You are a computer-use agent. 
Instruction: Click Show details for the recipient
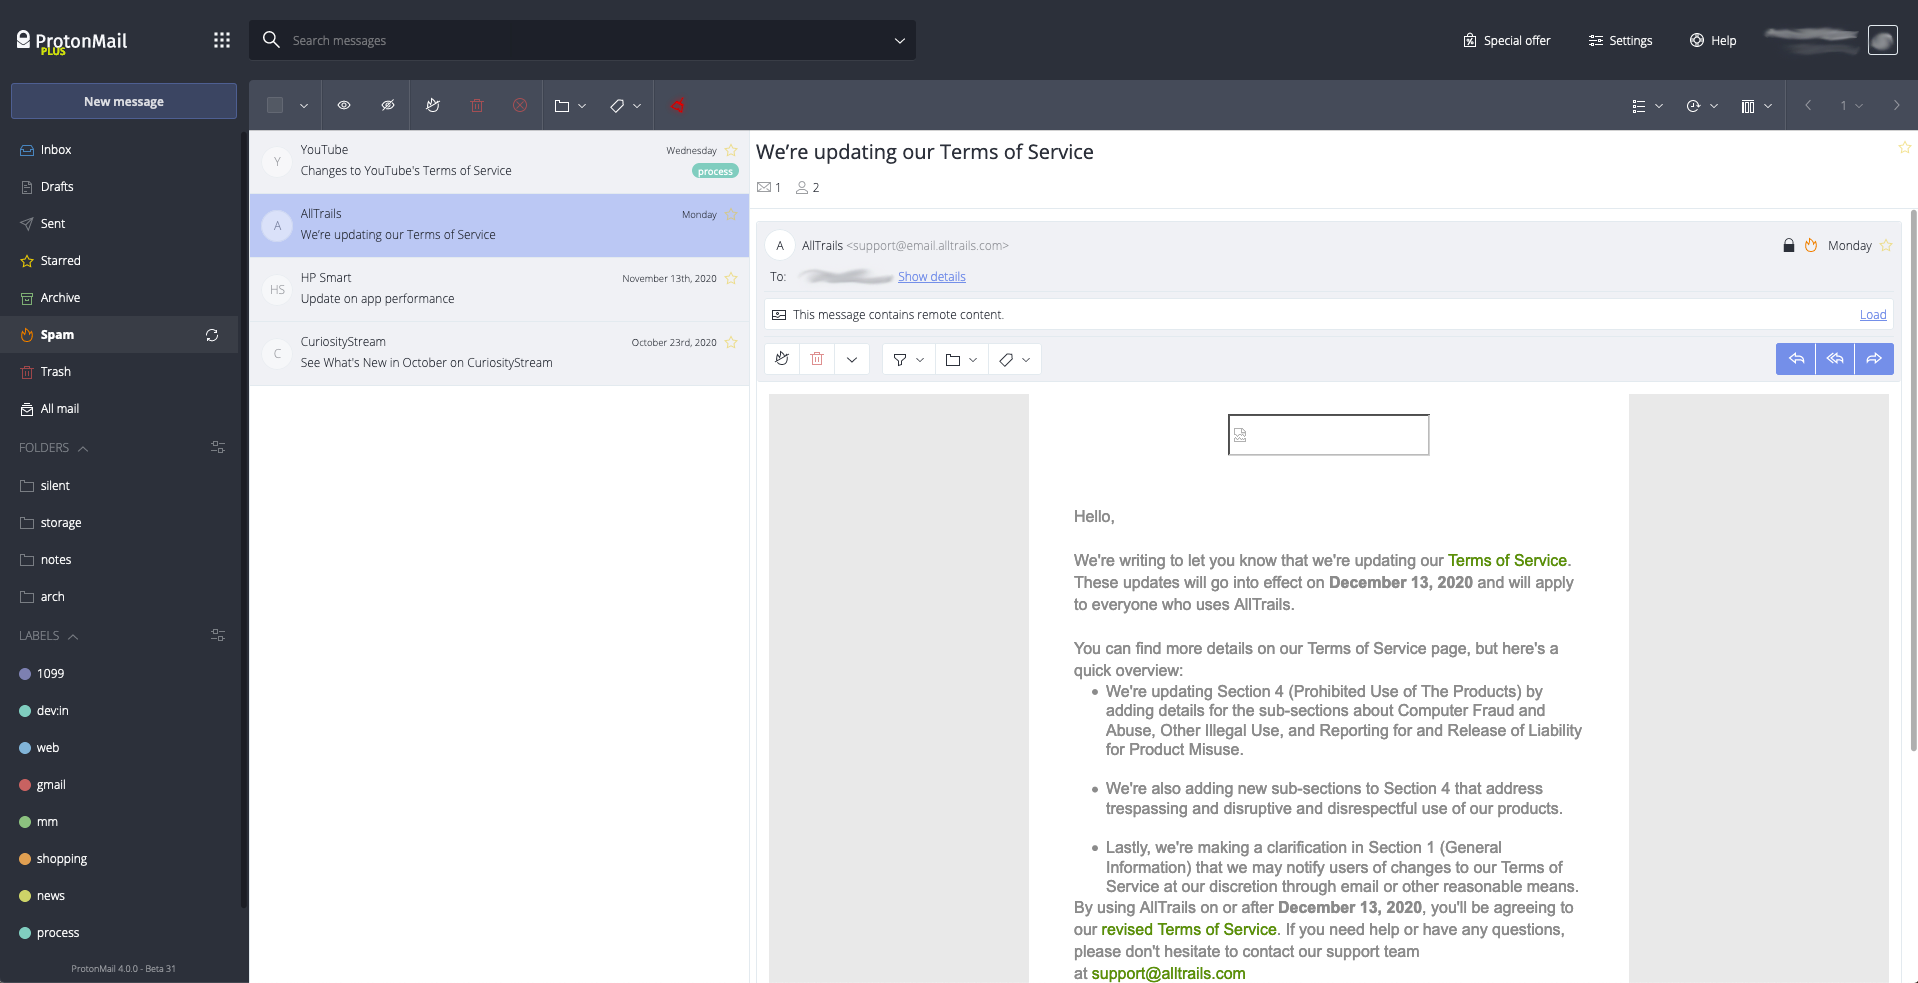(931, 277)
